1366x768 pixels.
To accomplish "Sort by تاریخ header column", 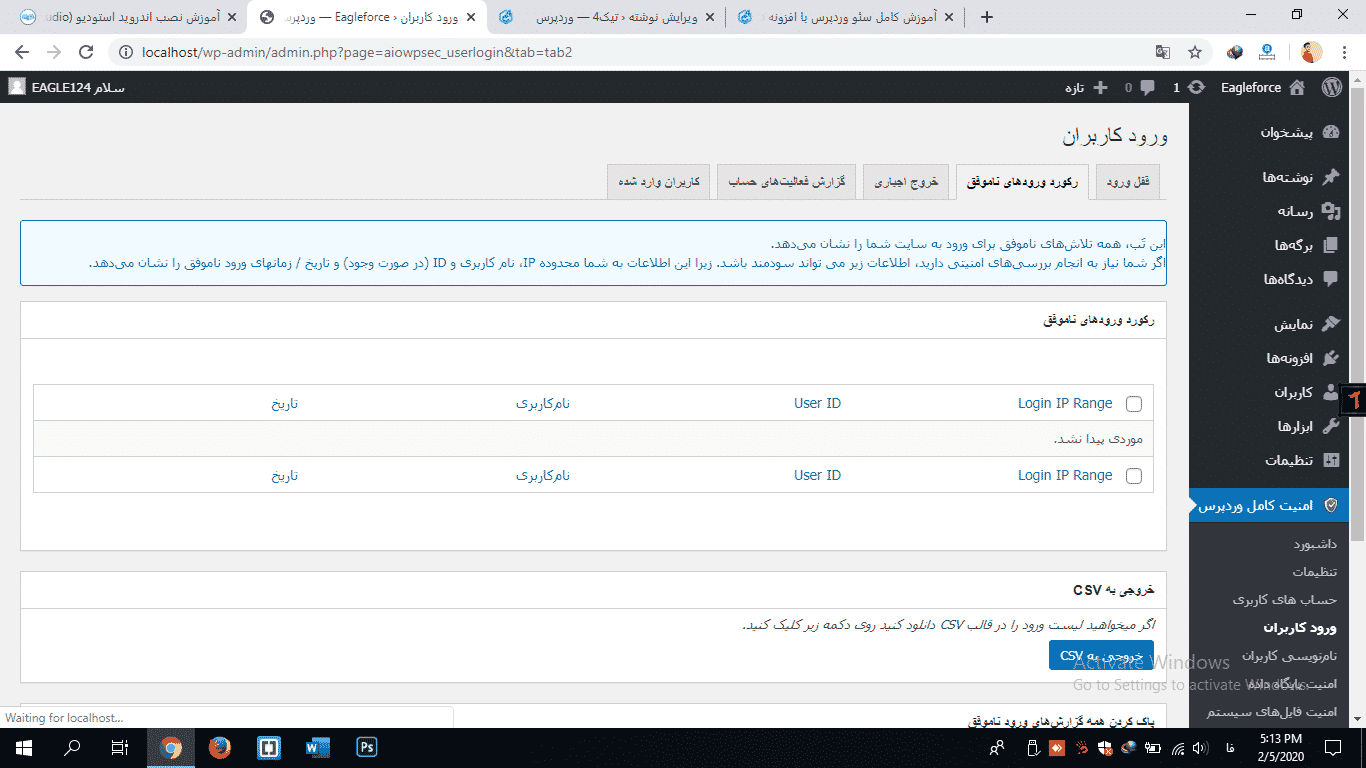I will [284, 403].
